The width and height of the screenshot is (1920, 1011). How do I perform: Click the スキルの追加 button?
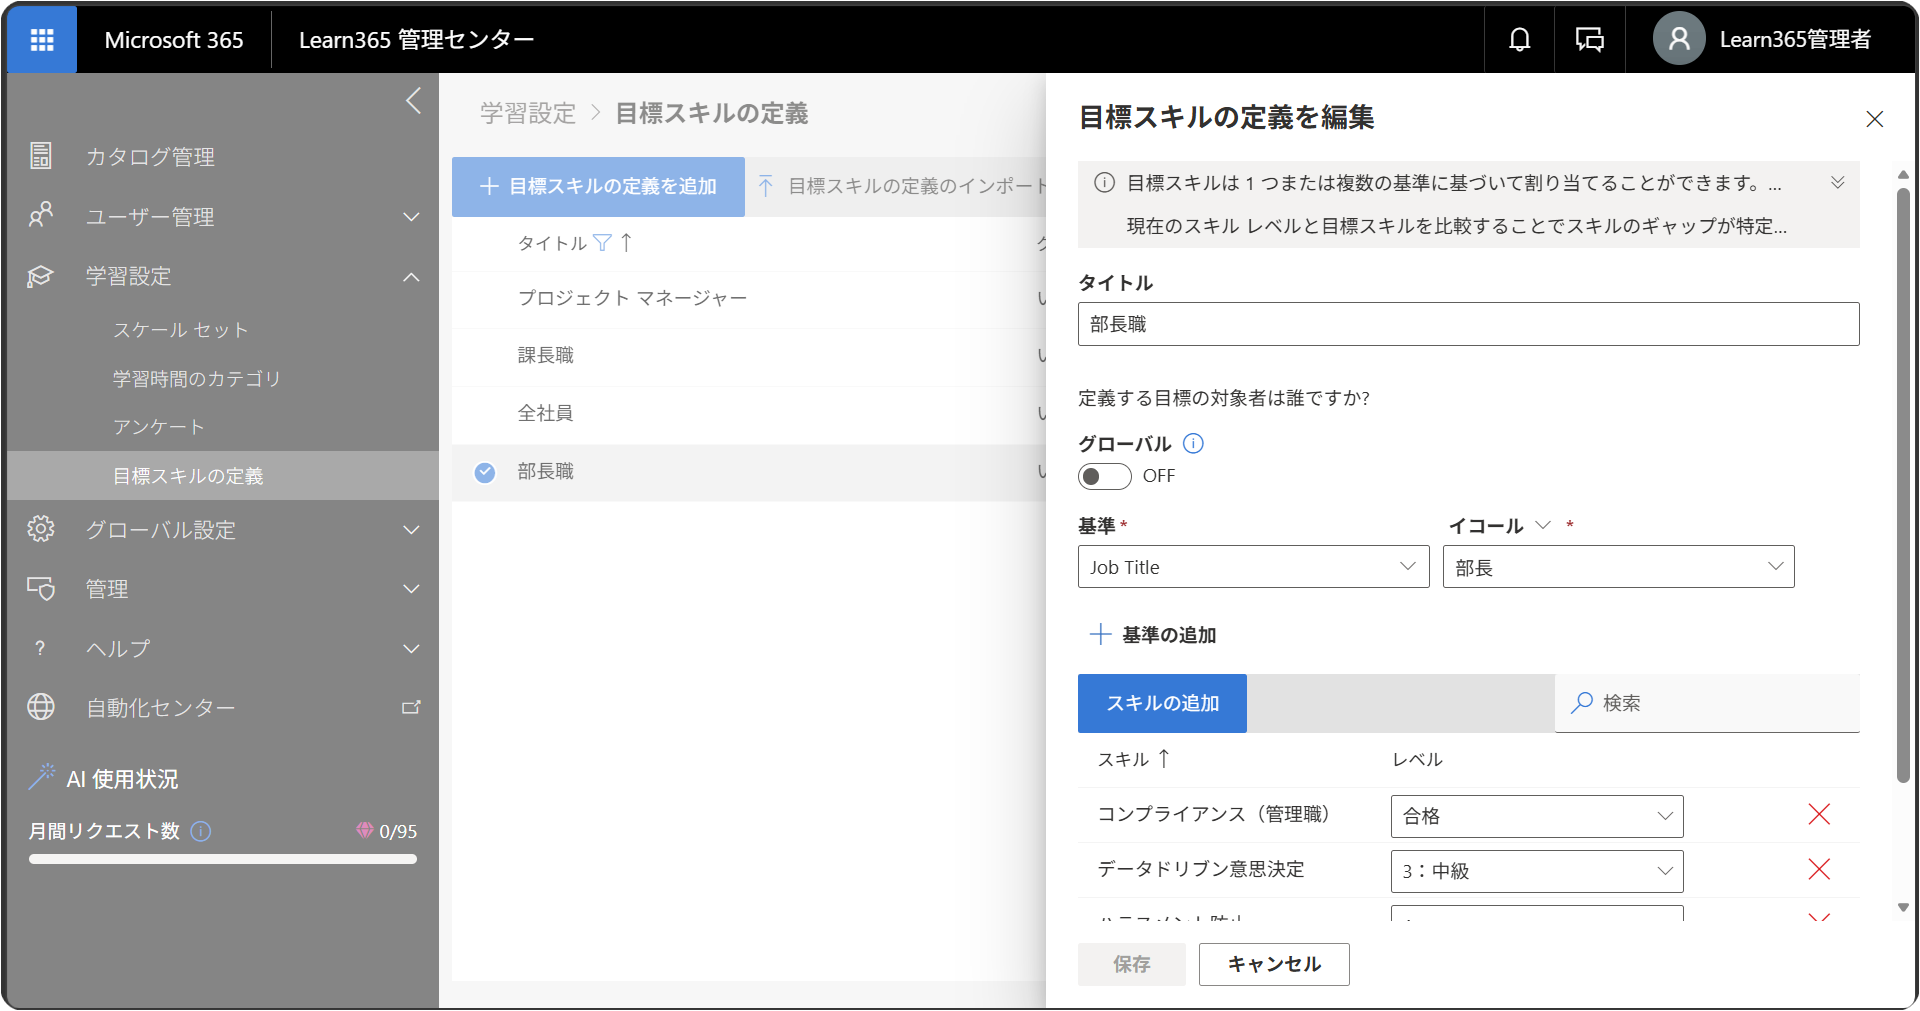coord(1162,703)
